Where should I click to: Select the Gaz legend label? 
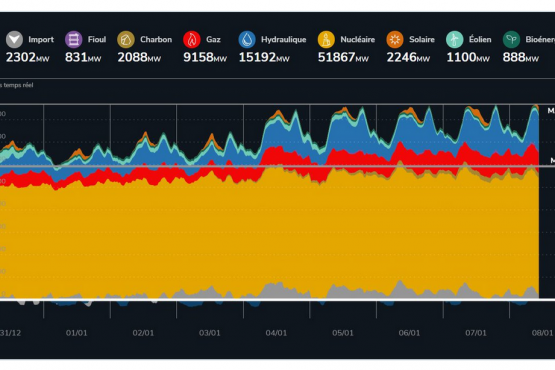(213, 39)
